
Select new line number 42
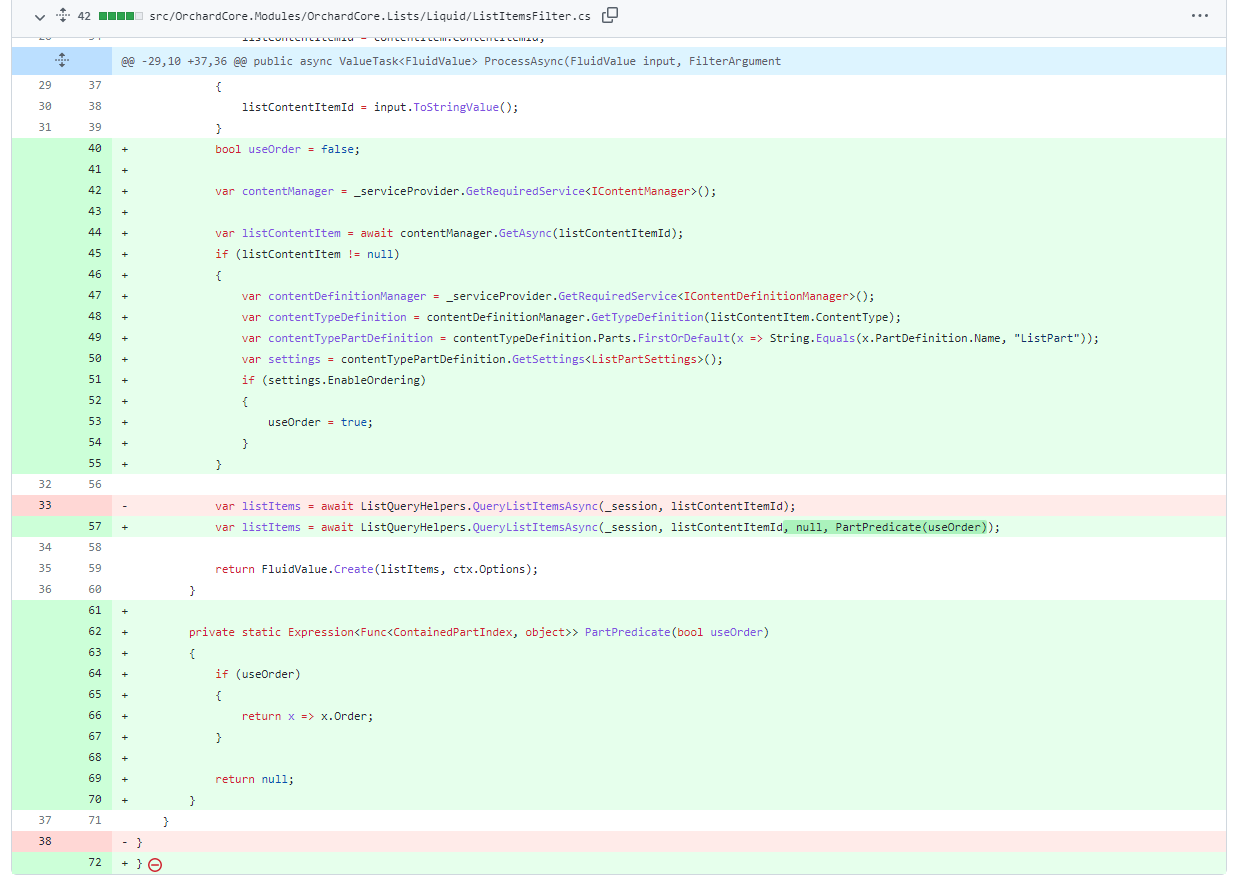point(95,191)
